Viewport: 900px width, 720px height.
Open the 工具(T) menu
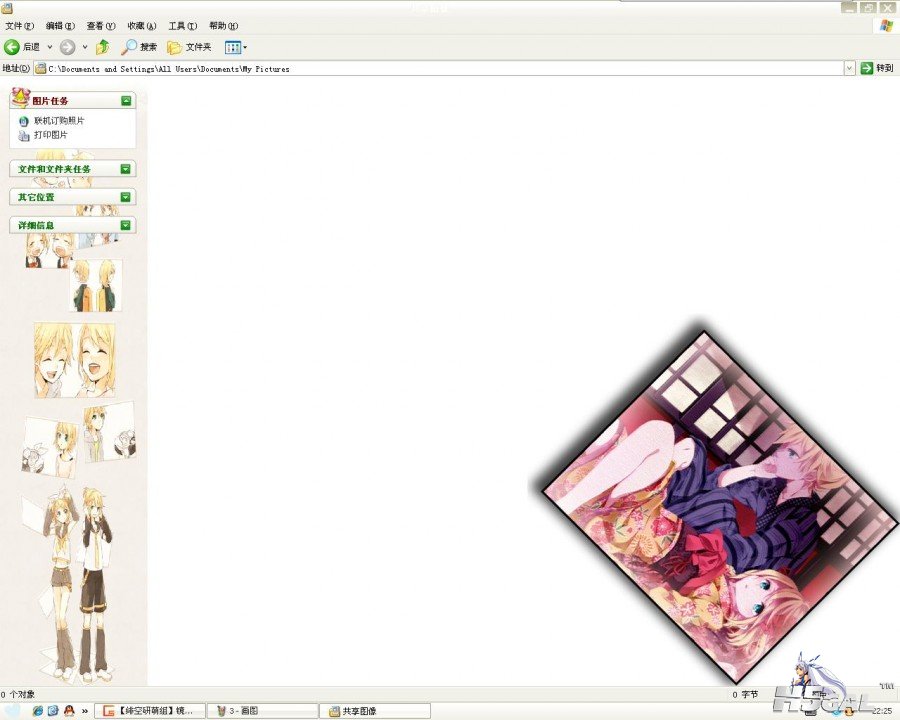(183, 26)
